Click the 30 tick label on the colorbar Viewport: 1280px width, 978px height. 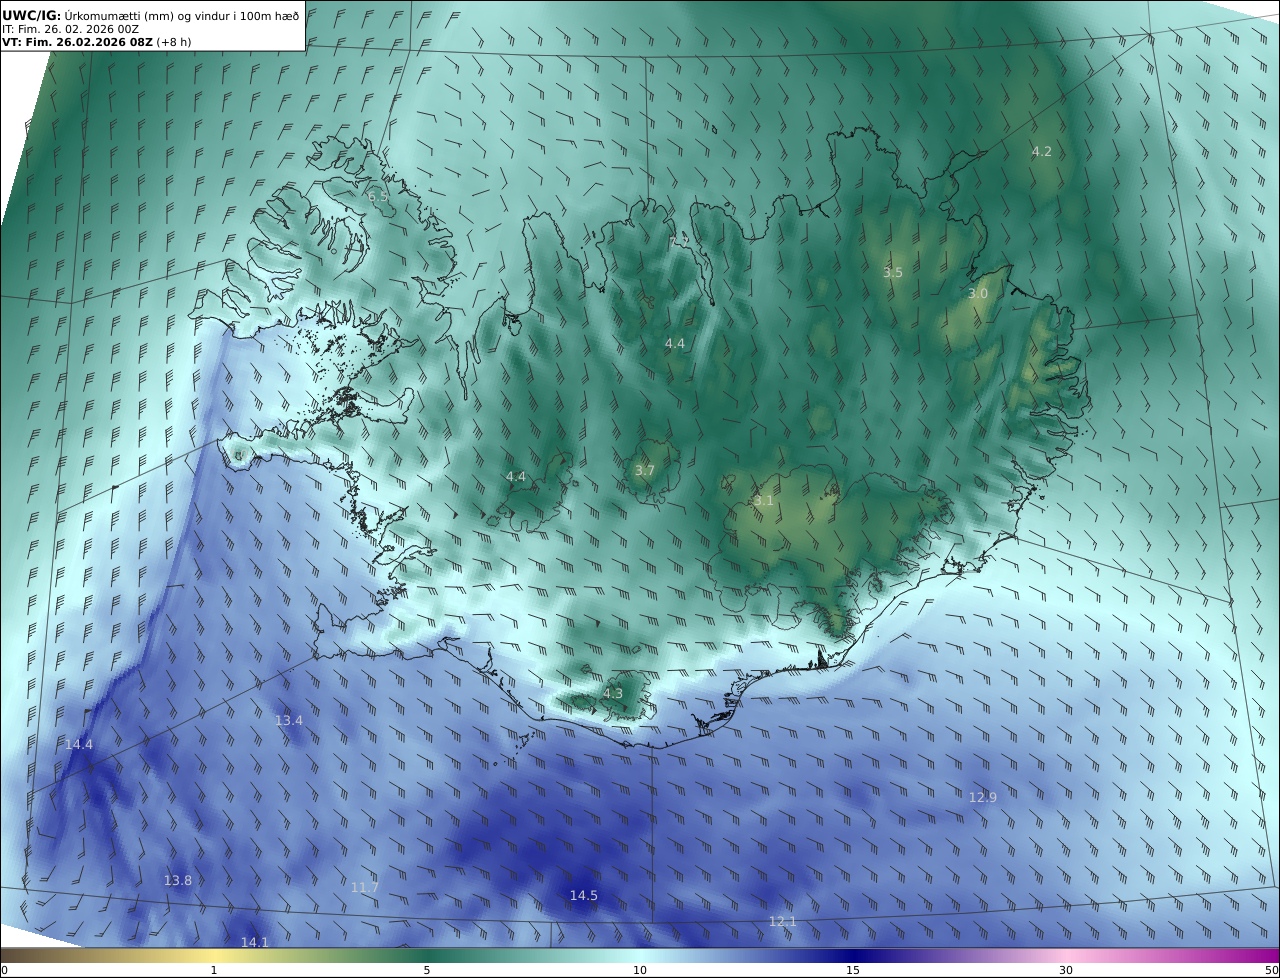[1066, 970]
